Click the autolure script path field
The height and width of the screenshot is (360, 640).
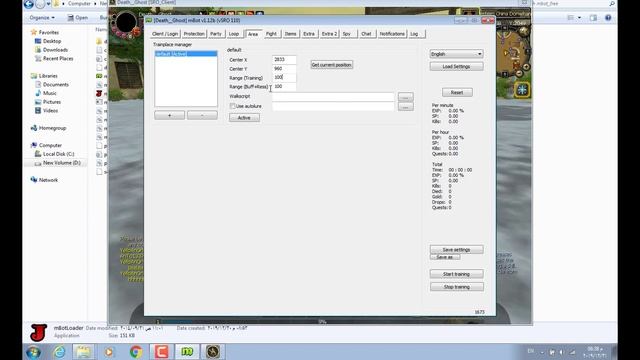click(333, 106)
